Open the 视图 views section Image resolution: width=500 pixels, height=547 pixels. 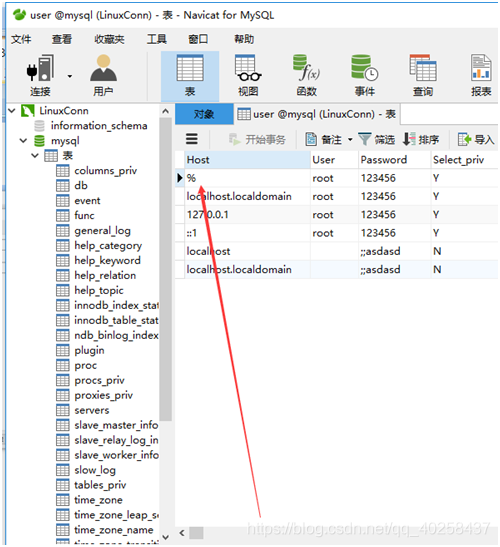point(248,75)
